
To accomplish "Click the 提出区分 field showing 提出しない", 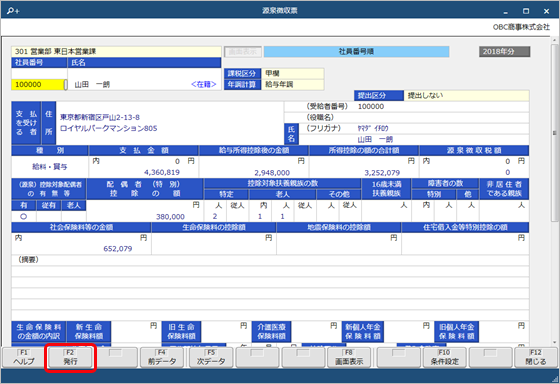I will pyautogui.click(x=466, y=96).
